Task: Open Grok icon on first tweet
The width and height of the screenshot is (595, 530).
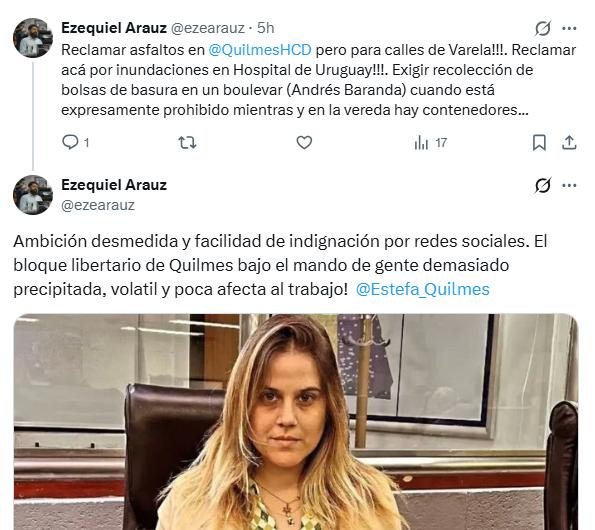Action: [x=543, y=28]
